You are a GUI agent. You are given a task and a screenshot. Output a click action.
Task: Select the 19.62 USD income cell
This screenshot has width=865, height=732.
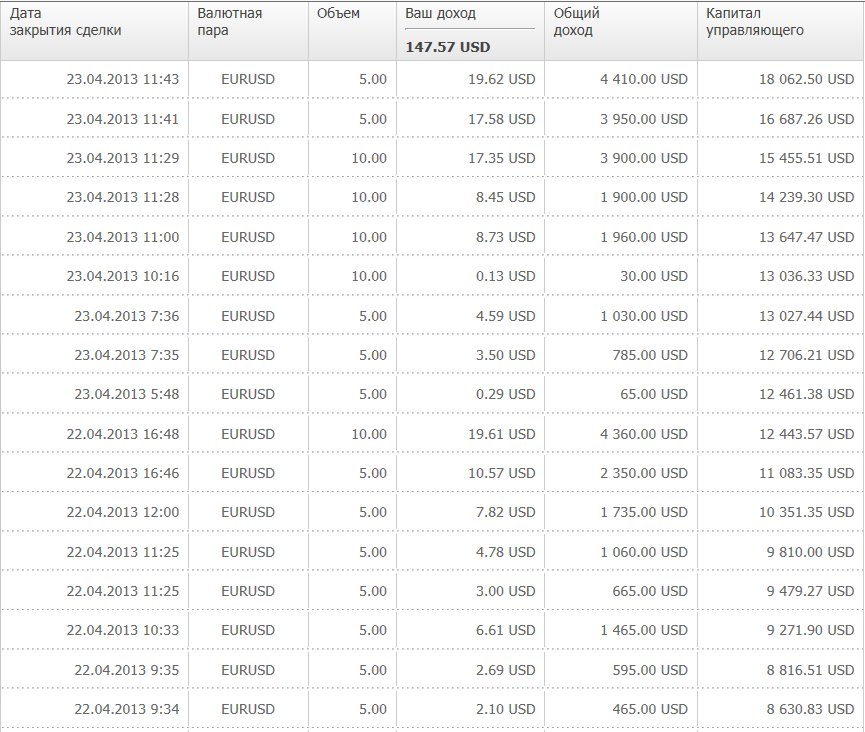[507, 80]
